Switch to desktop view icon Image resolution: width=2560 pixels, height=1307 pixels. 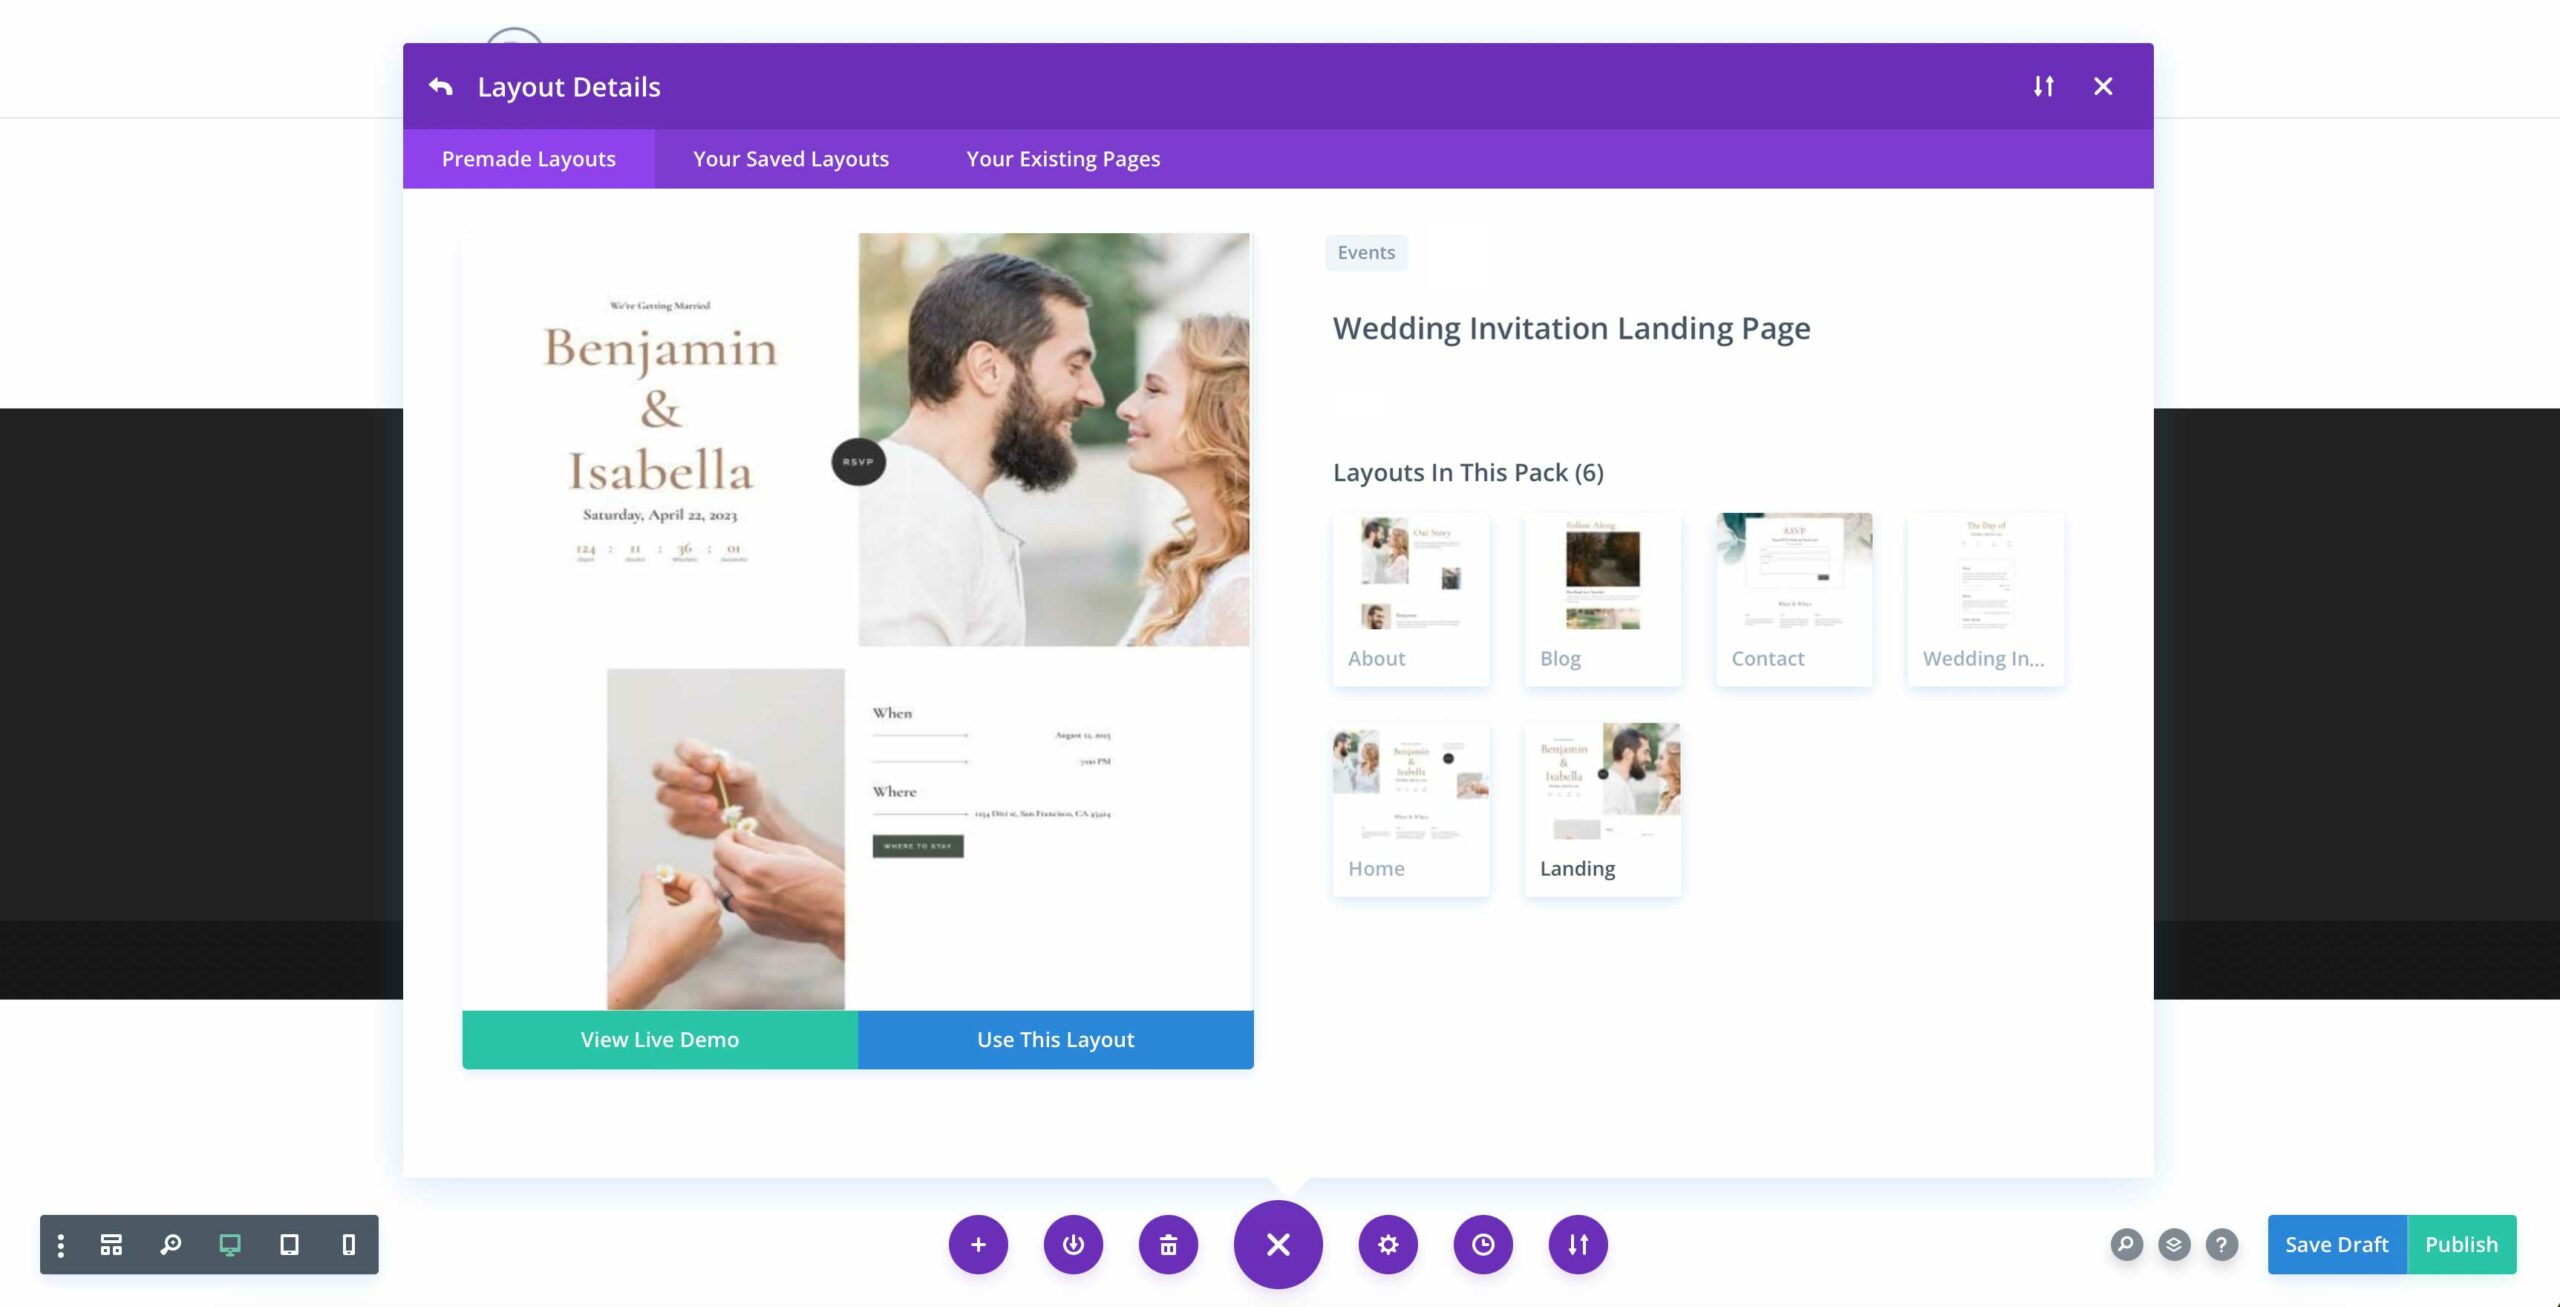click(x=230, y=1244)
